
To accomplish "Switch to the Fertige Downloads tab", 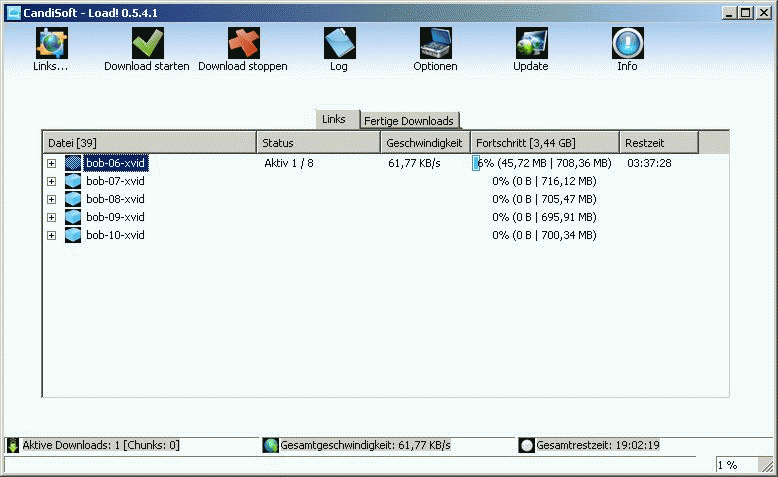I will point(409,121).
